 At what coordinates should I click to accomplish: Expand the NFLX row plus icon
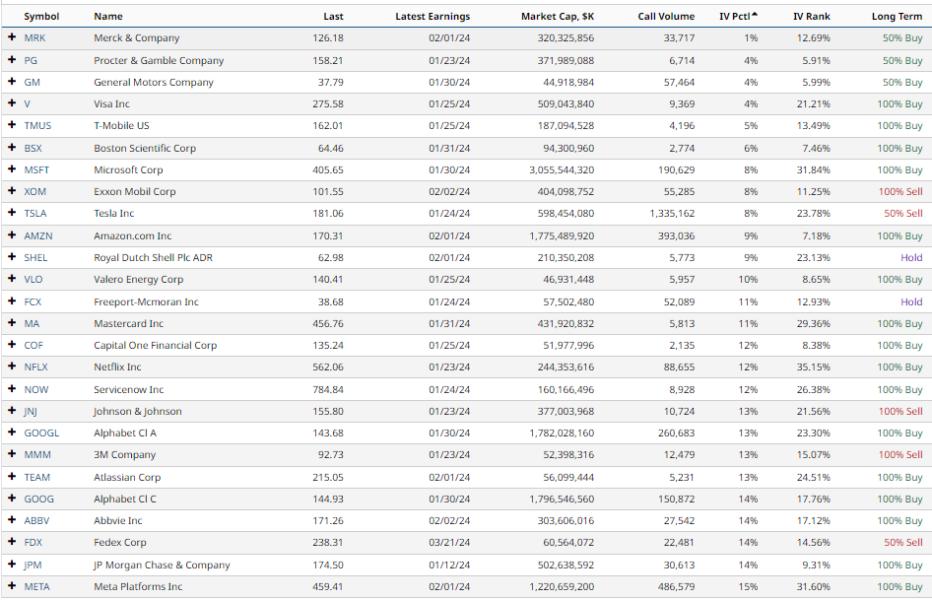click(12, 366)
